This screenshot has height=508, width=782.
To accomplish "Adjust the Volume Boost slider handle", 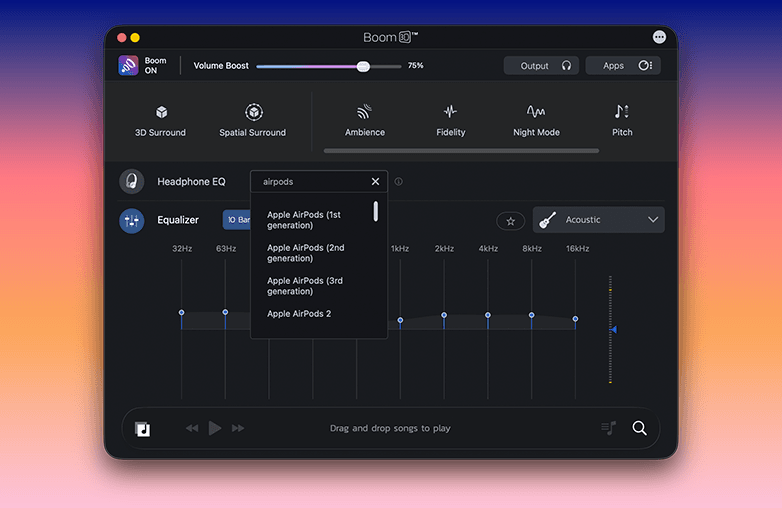I will pos(363,66).
